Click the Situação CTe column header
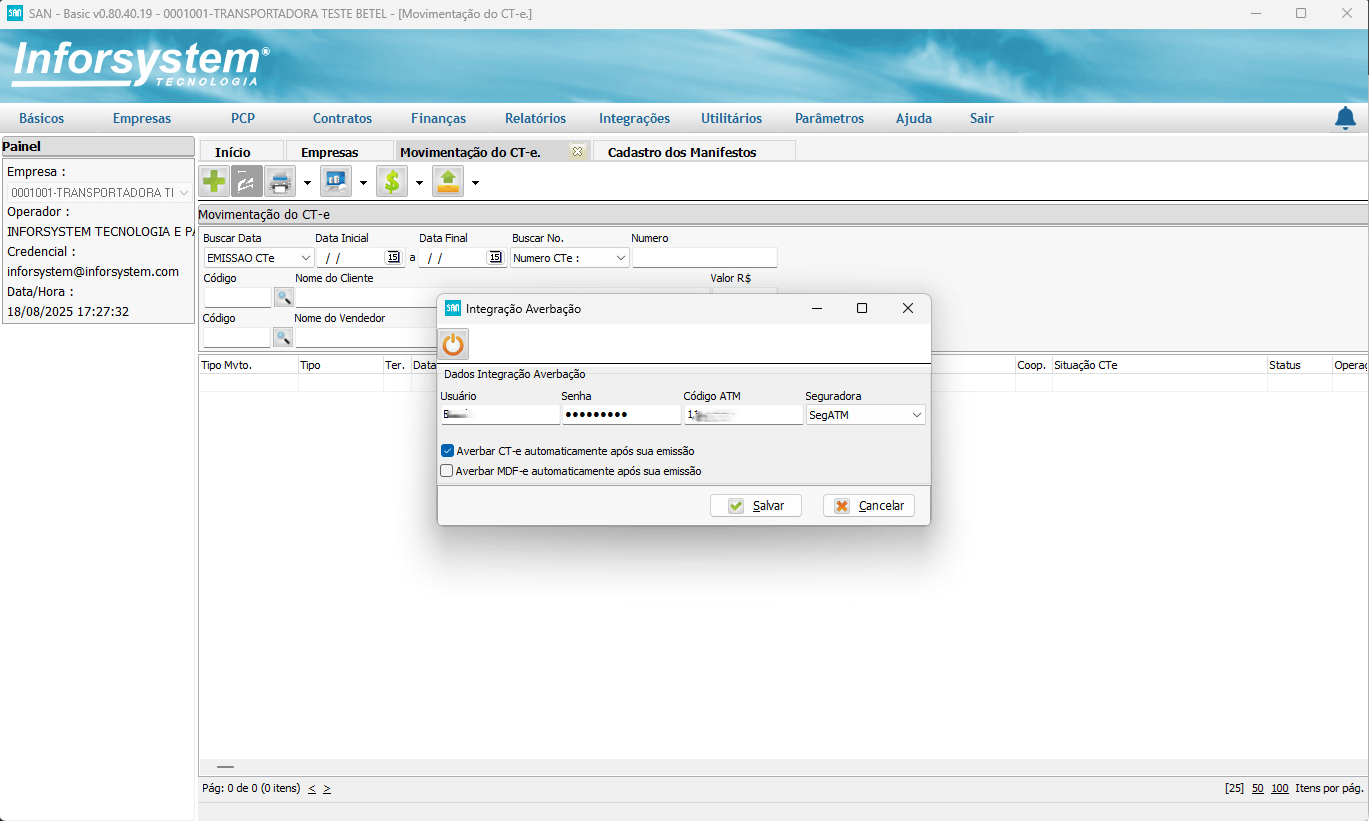Screen dimensions: 1369x821 pyautogui.click(x=1159, y=365)
